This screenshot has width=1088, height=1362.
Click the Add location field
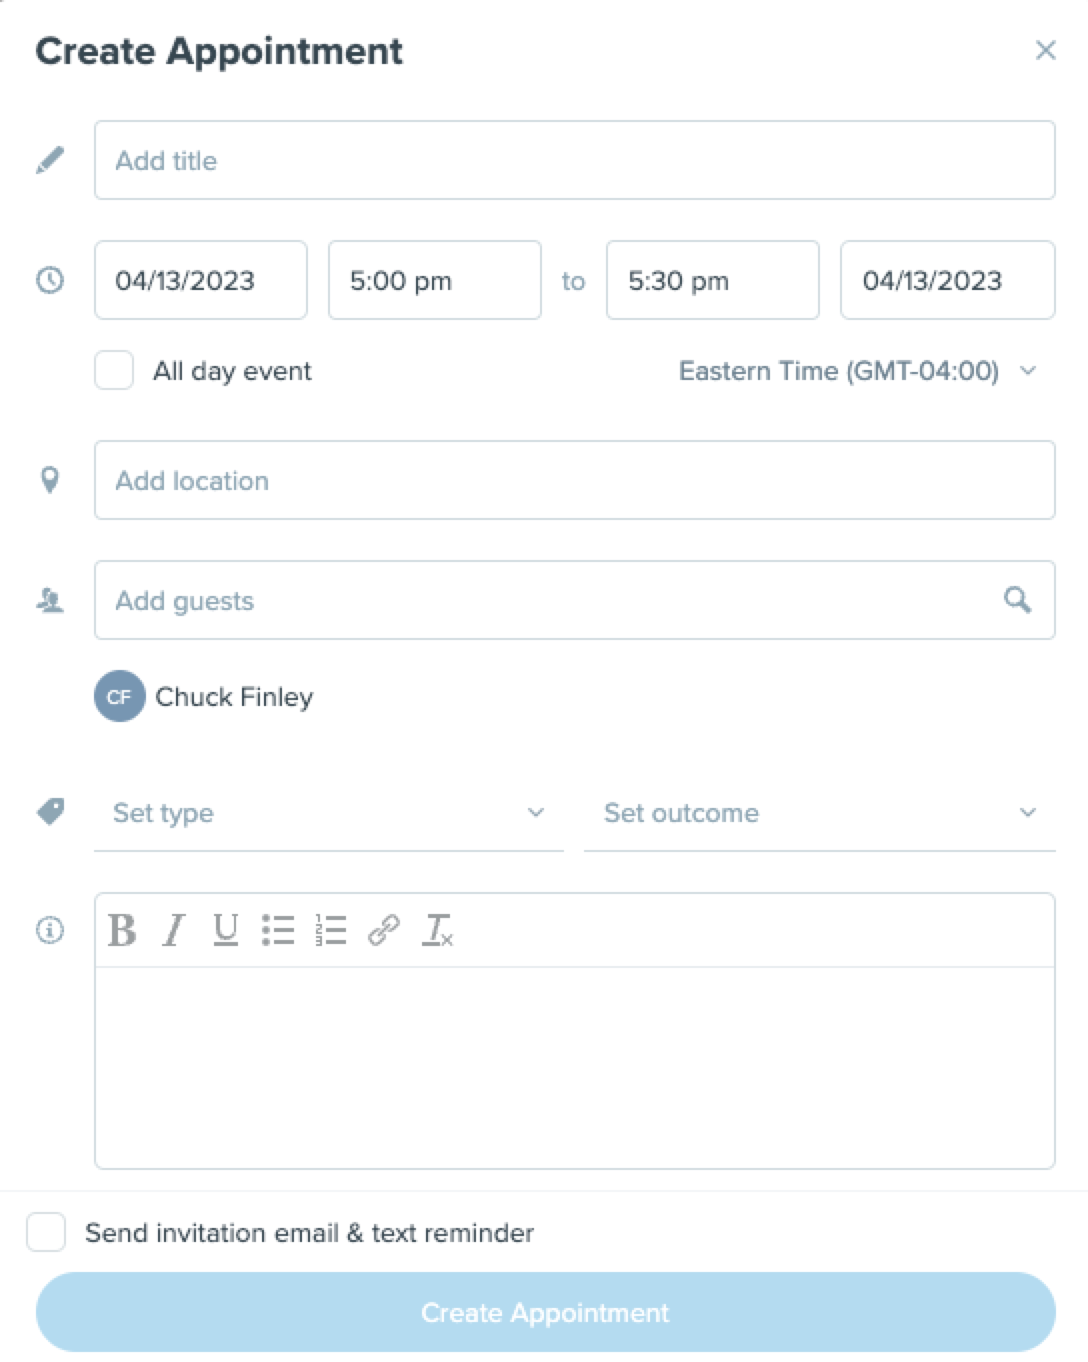pyautogui.click(x=575, y=480)
